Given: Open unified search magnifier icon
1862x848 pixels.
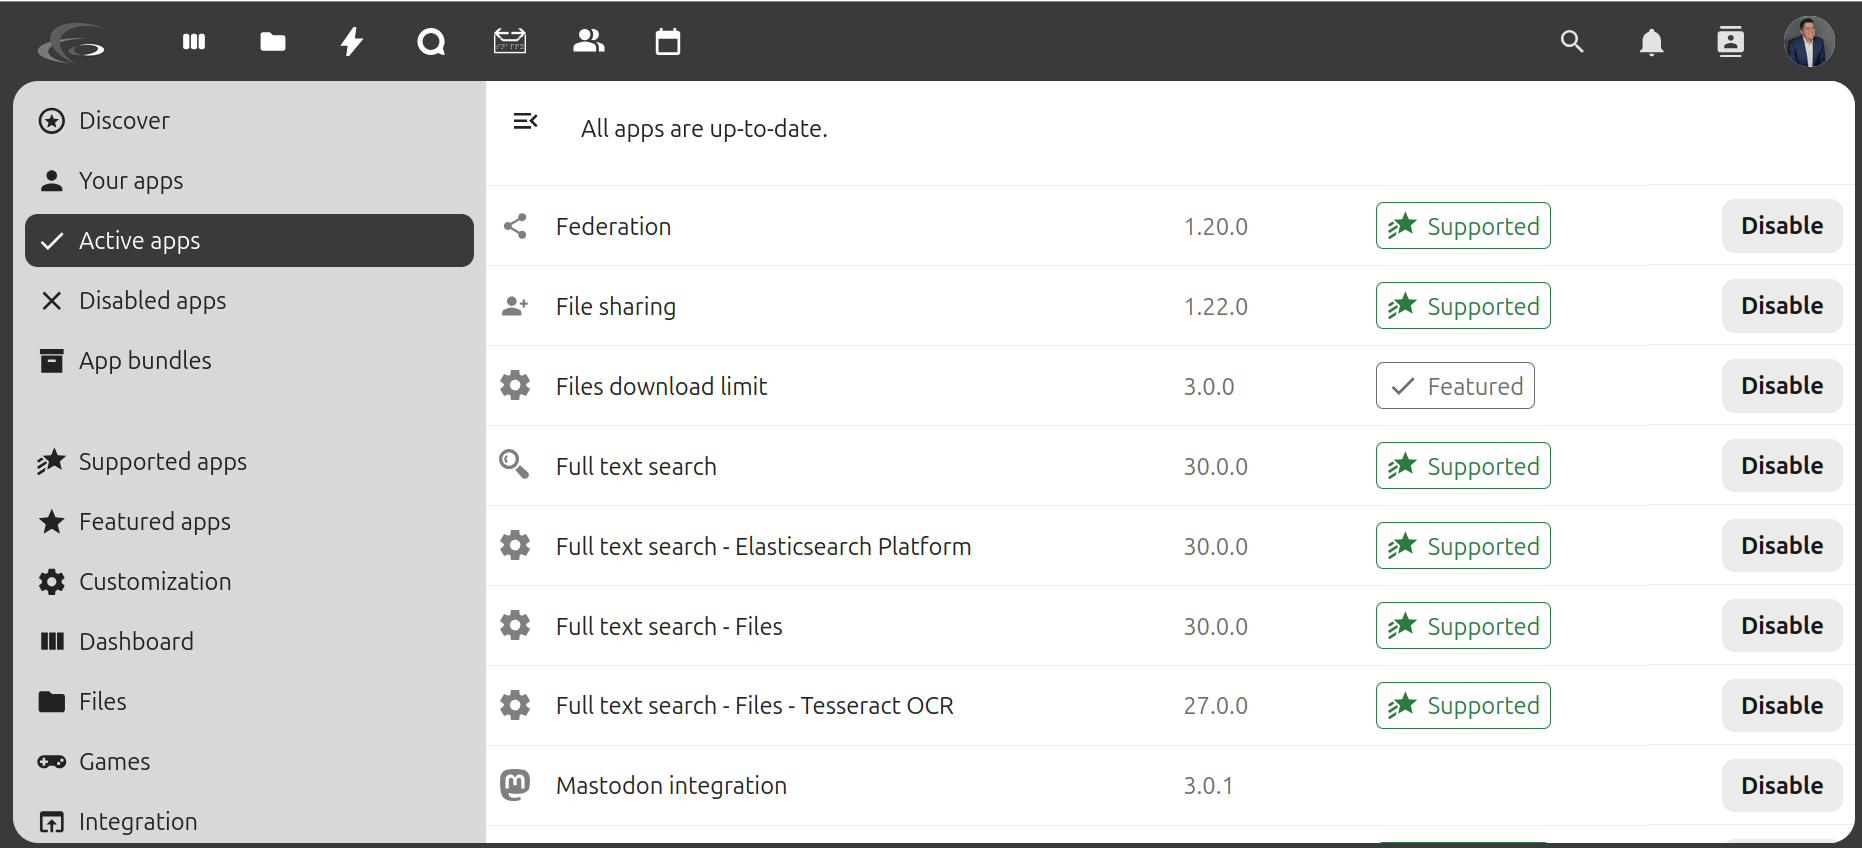Looking at the screenshot, I should click(x=1572, y=42).
